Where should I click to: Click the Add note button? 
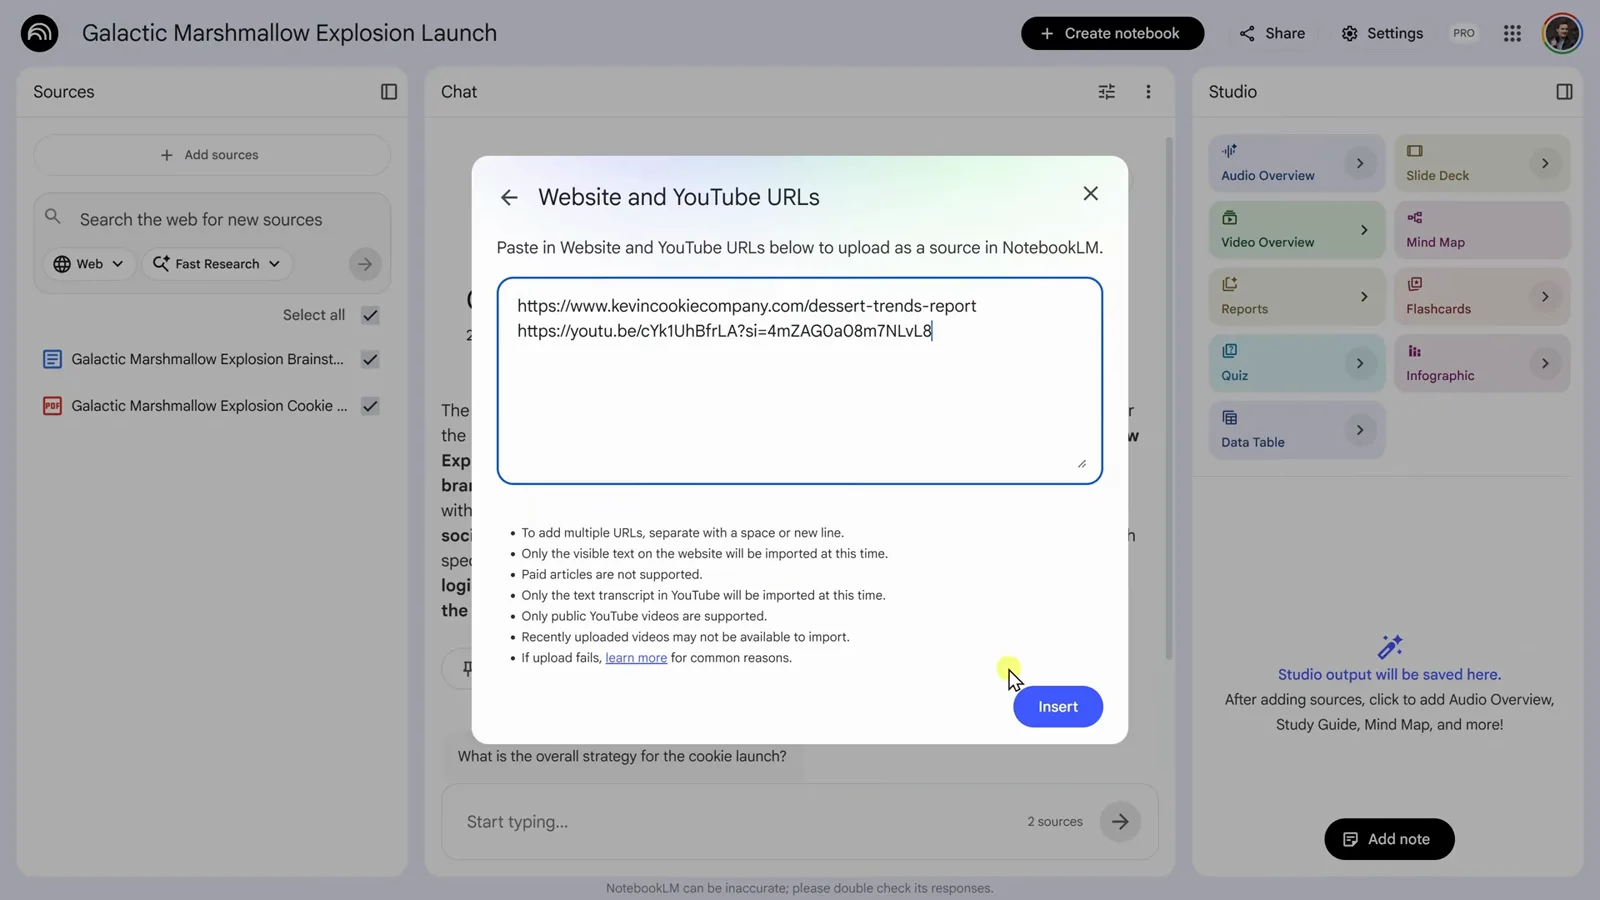click(1389, 839)
